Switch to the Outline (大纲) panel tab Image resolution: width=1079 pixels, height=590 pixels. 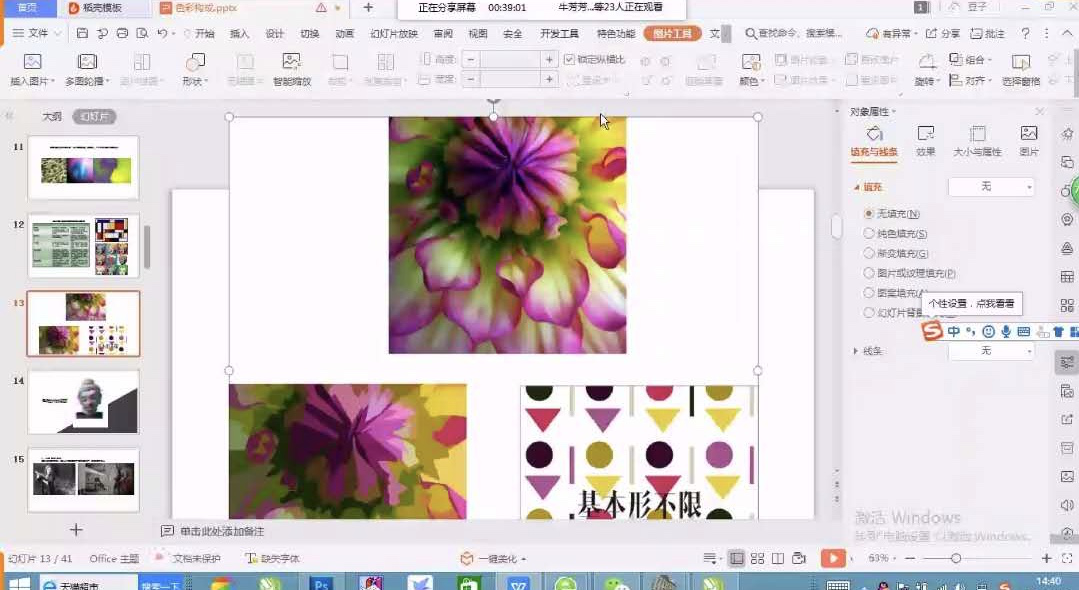pyautogui.click(x=52, y=116)
